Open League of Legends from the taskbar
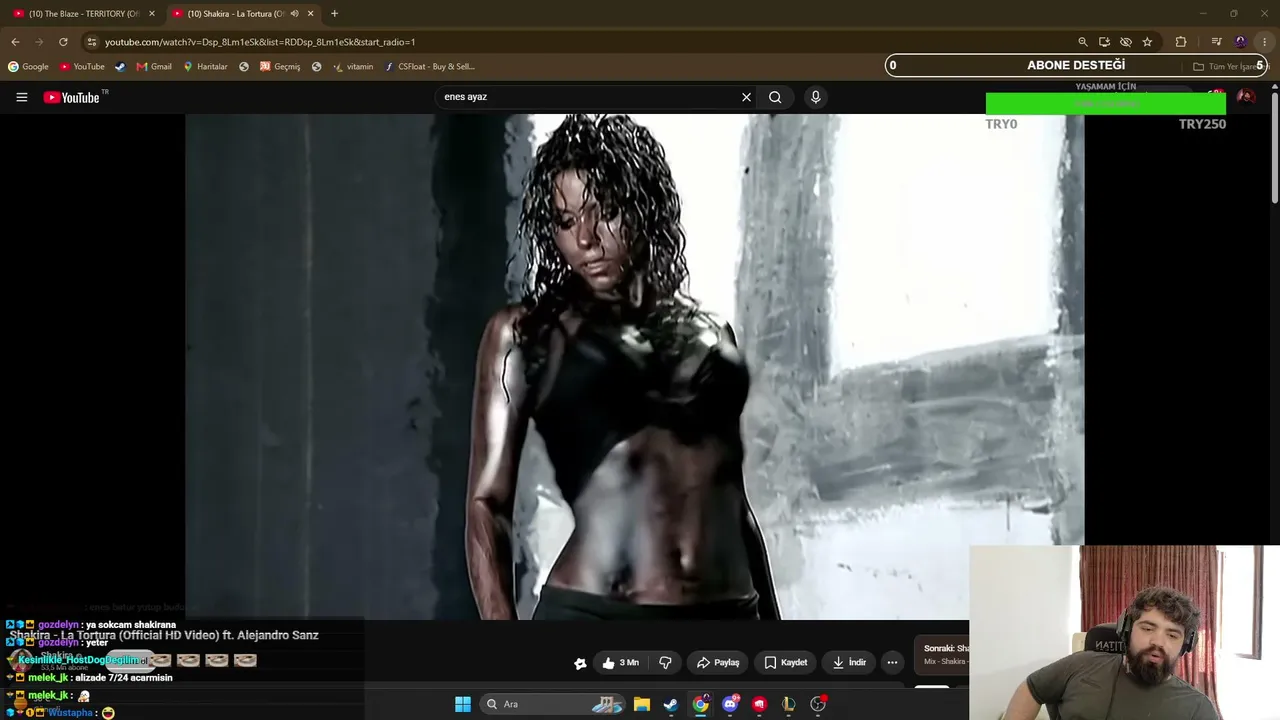 tap(788, 704)
